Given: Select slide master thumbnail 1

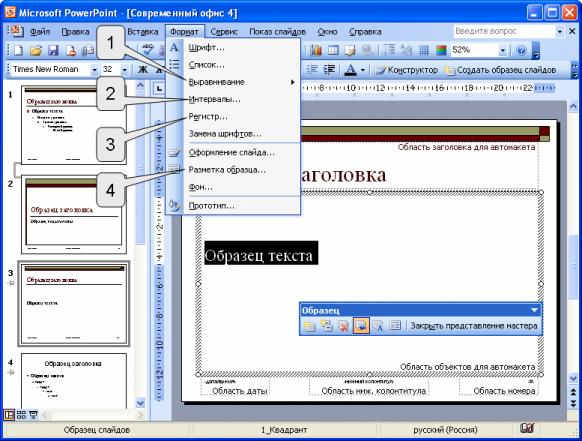Looking at the screenshot, I should point(73,125).
